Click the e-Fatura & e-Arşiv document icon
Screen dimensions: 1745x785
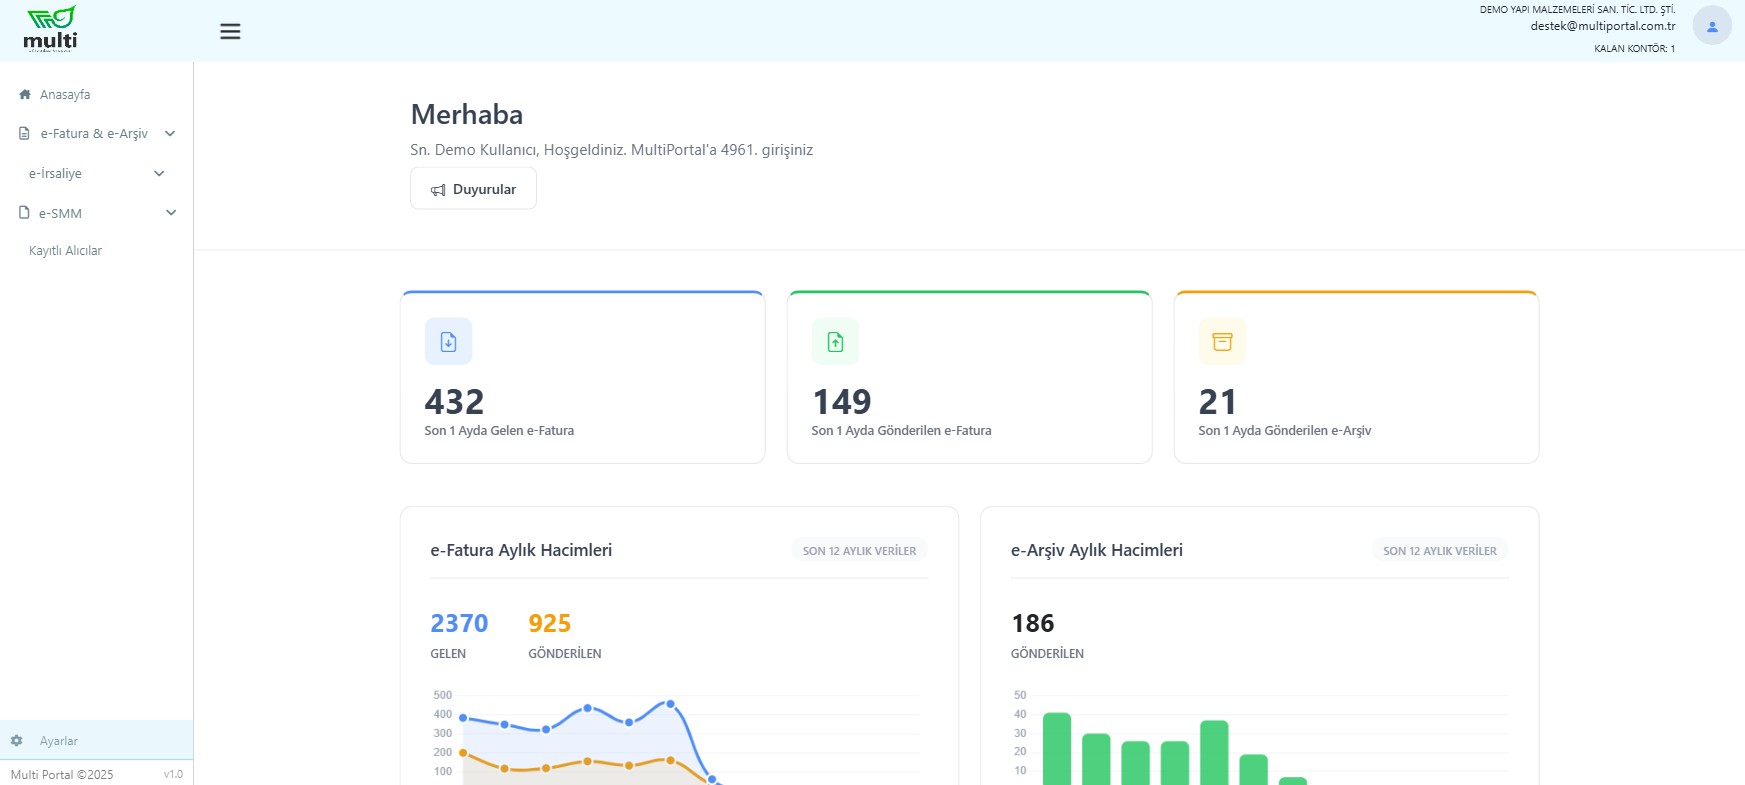click(x=25, y=133)
